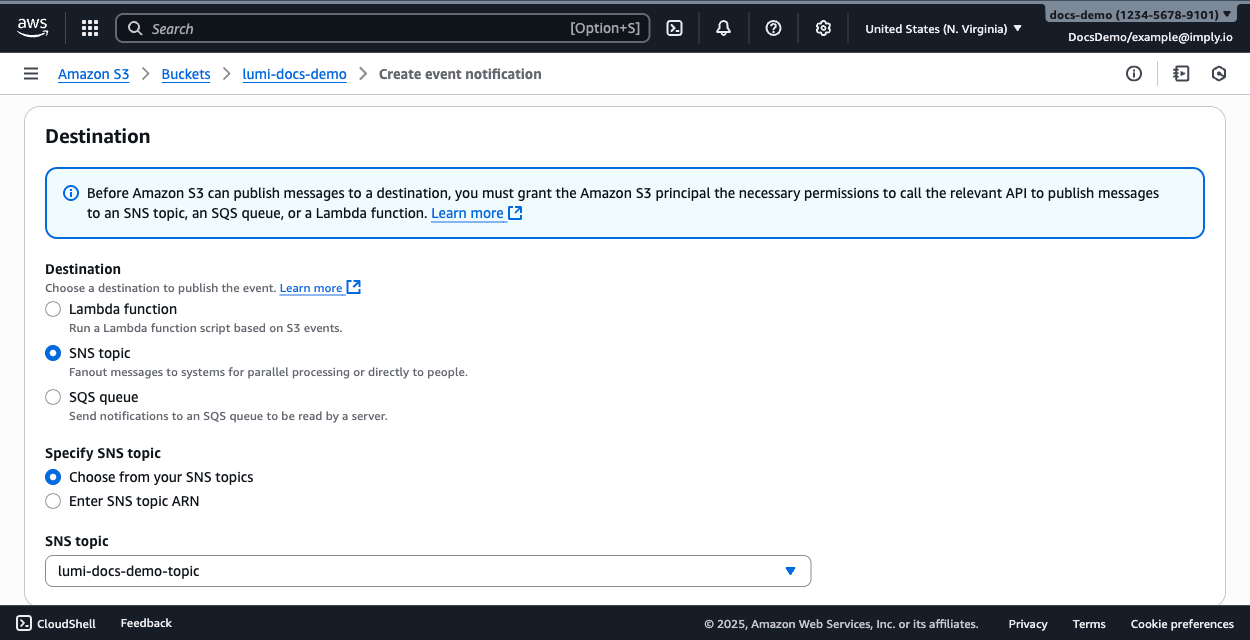Go to Buckets breadcrumb

(x=186, y=74)
